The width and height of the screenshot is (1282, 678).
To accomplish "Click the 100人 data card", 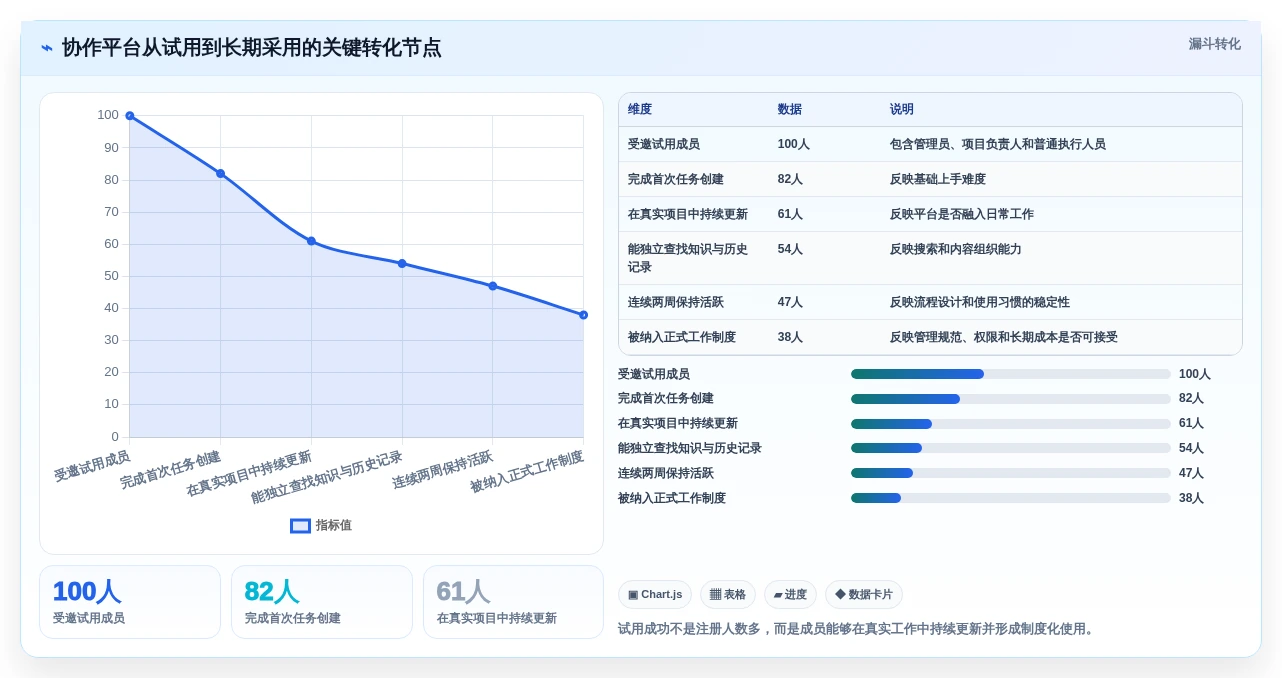I will tap(130, 602).
